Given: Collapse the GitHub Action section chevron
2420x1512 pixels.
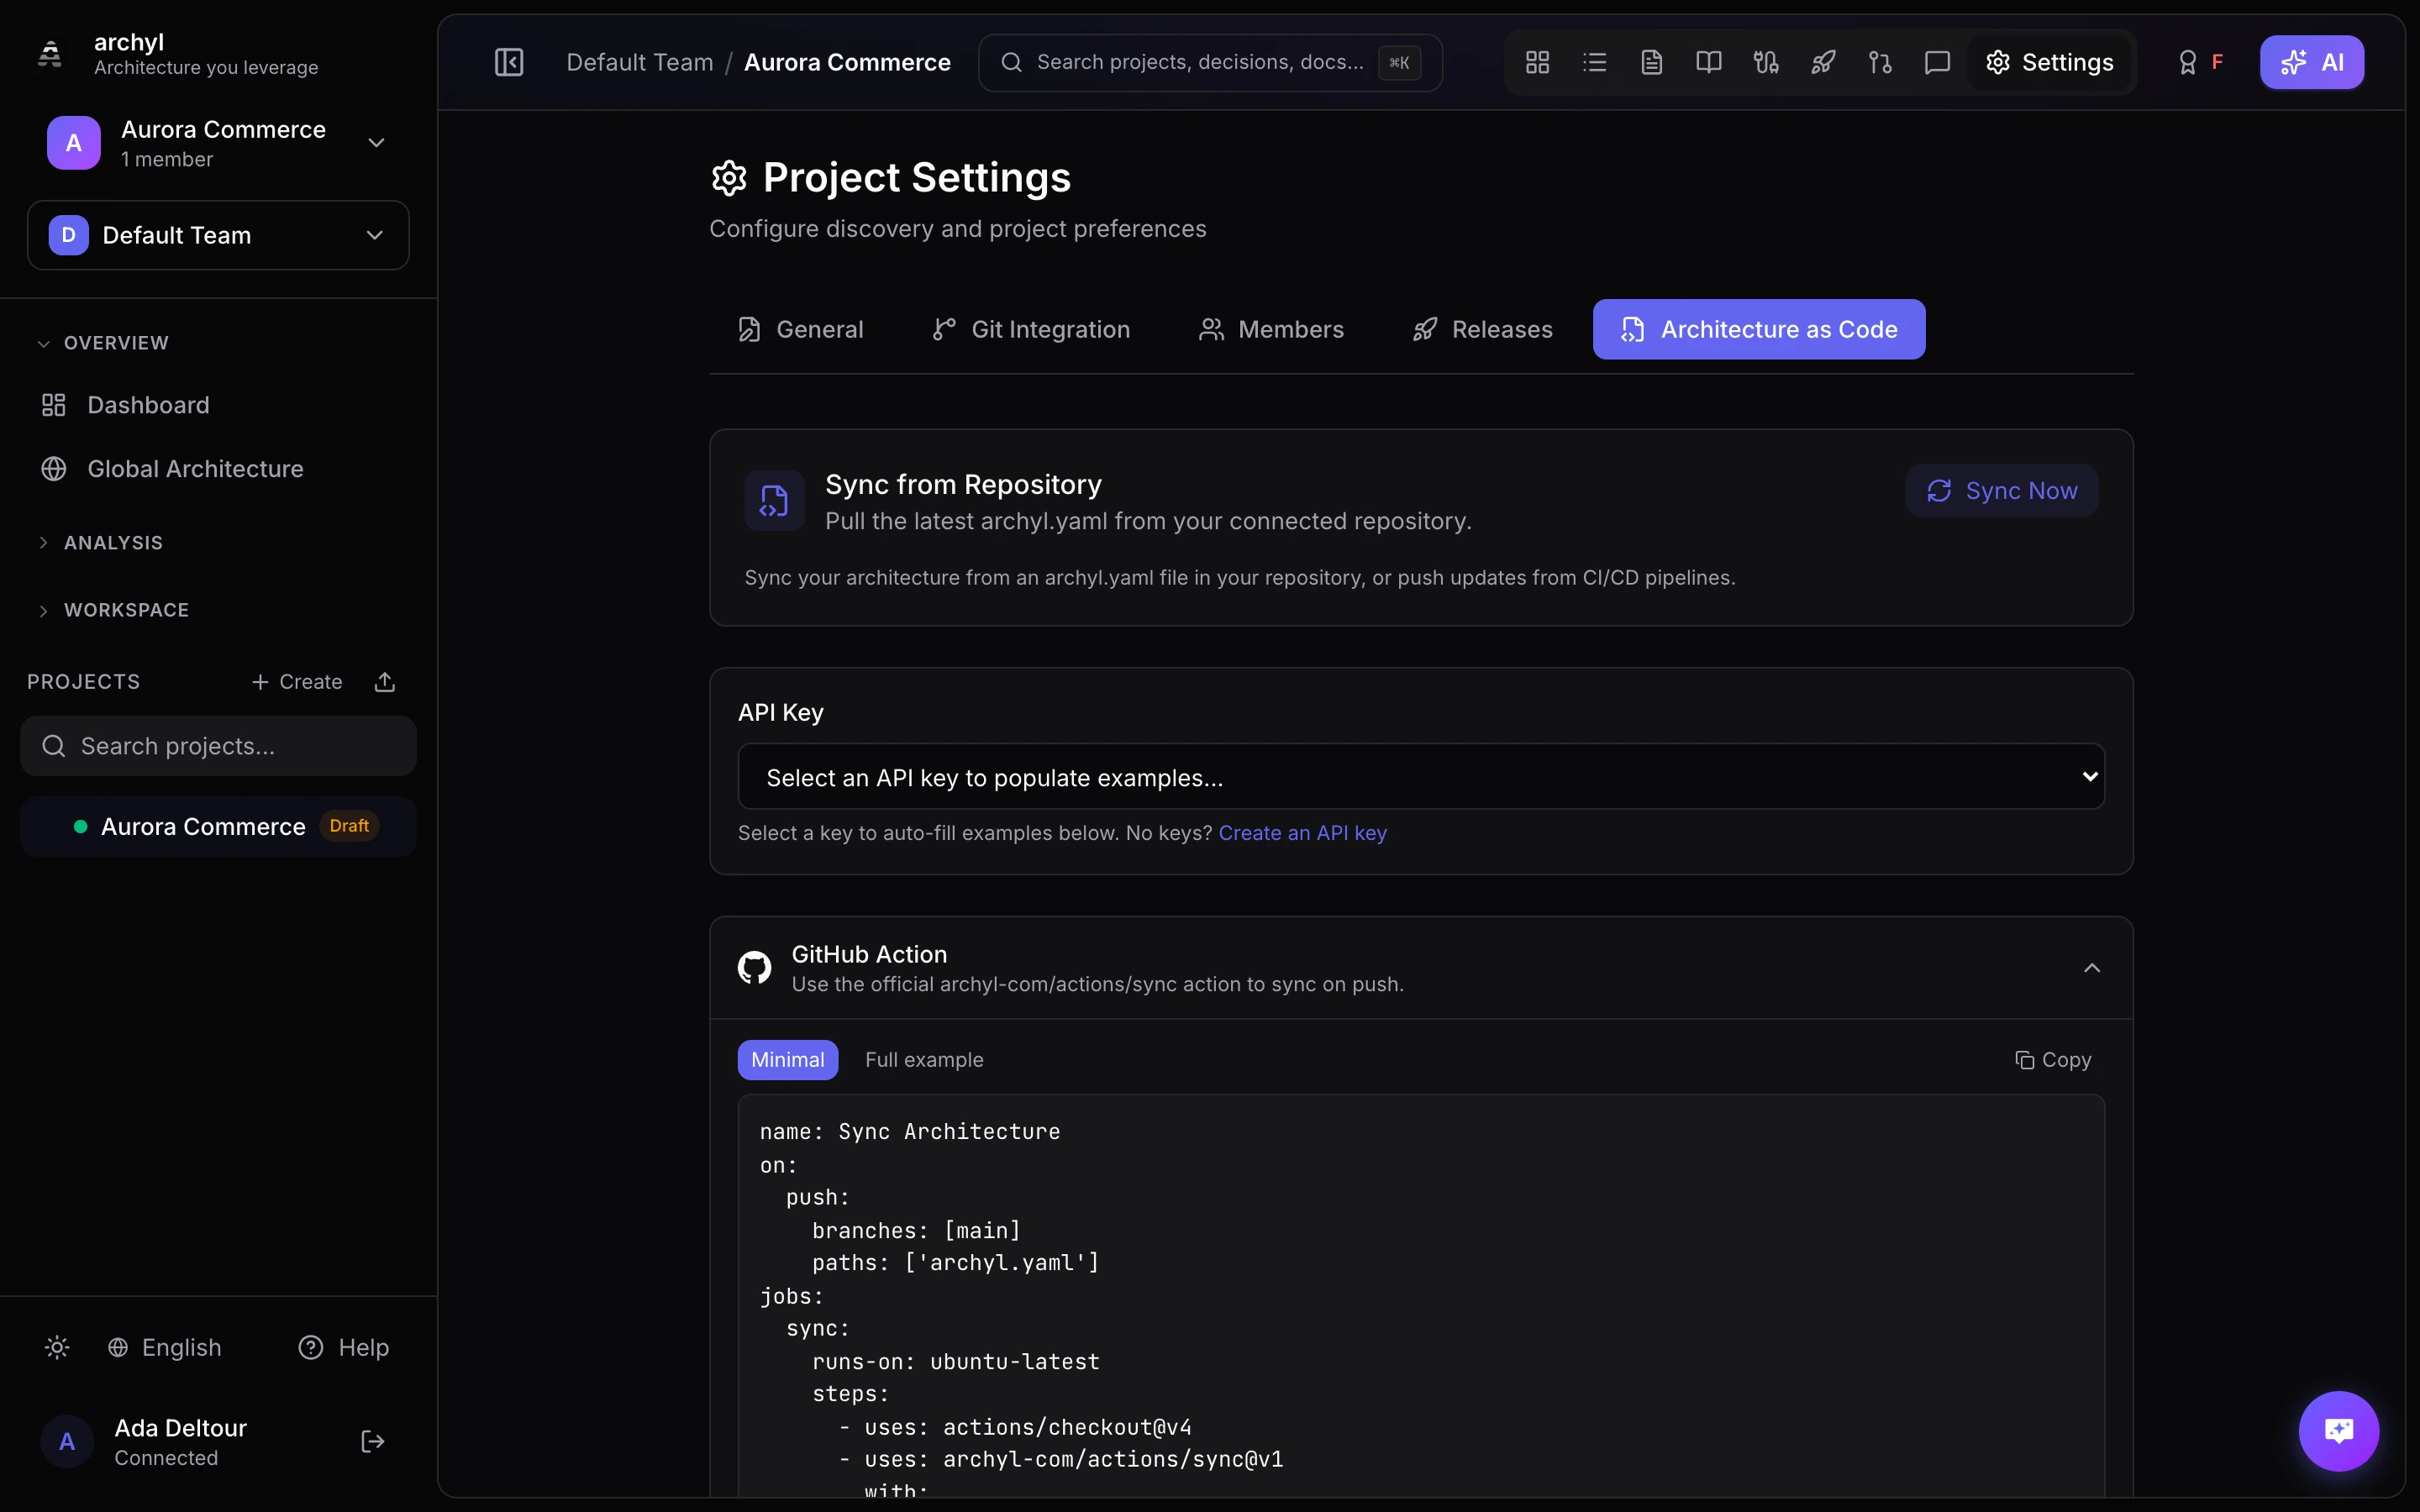Looking at the screenshot, I should (2092, 968).
